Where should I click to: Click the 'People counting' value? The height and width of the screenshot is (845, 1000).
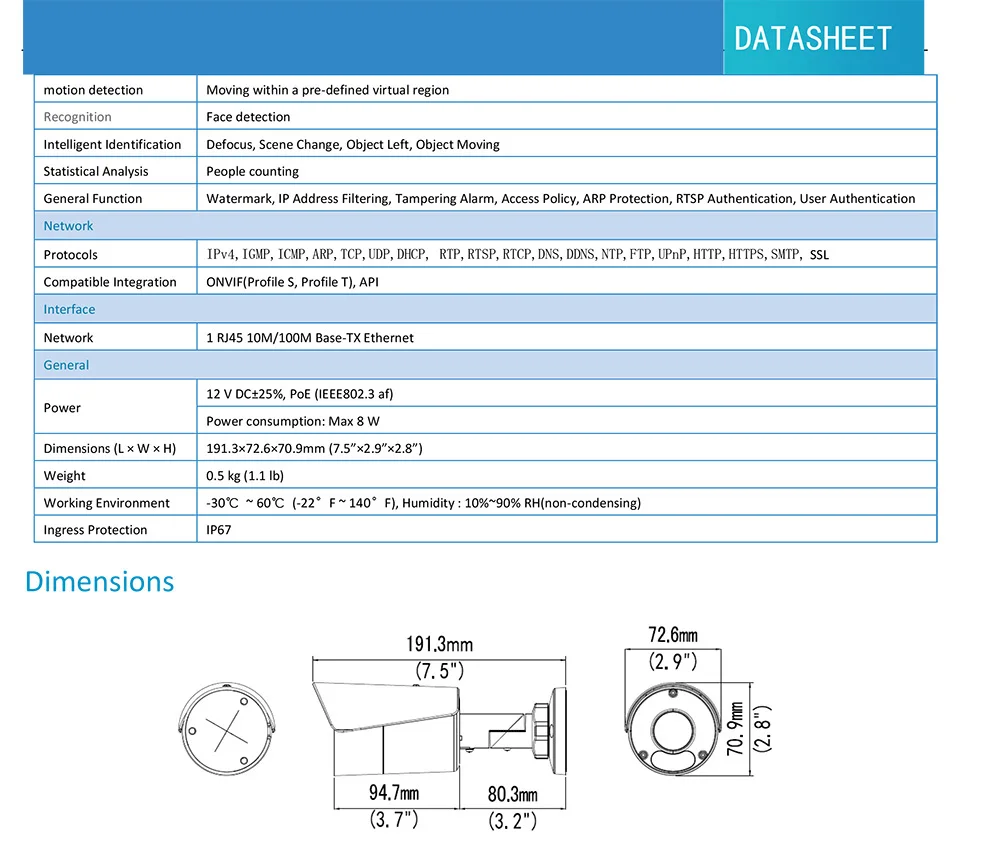(x=253, y=172)
